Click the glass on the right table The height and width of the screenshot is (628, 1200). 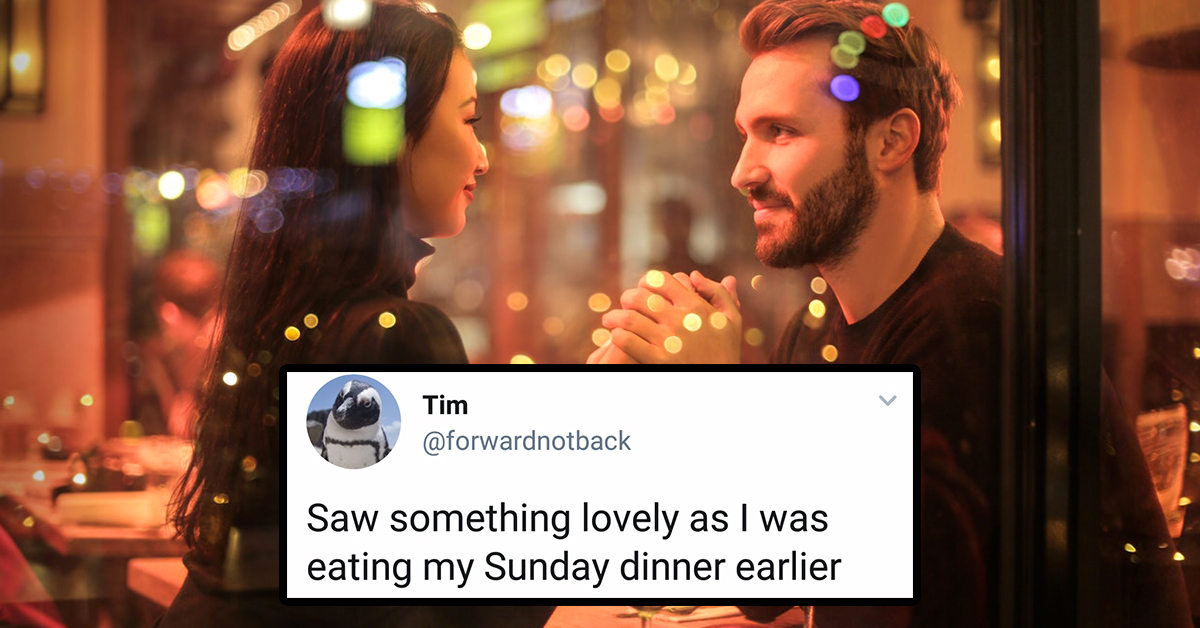pyautogui.click(x=1162, y=460)
